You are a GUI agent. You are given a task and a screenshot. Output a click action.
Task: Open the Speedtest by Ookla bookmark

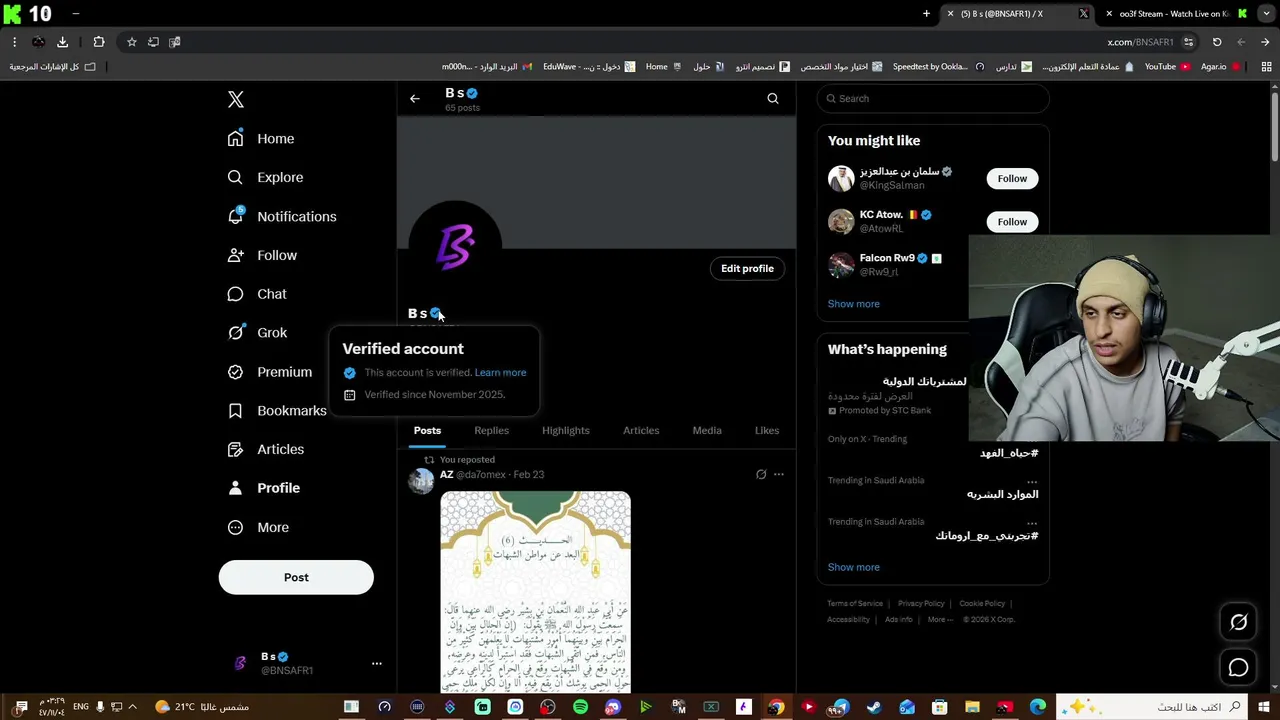point(937,67)
